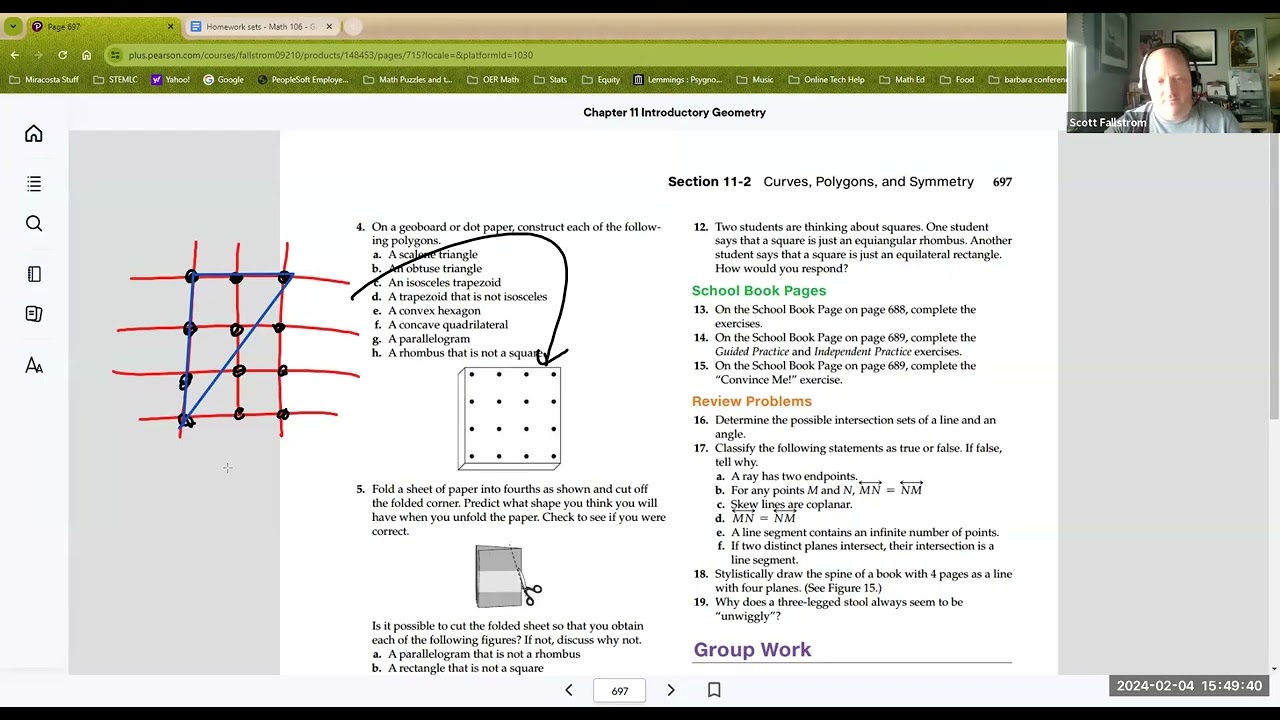This screenshot has height=720, width=1280.
Task: Open the tab search dropdown arrow
Action: click(x=12, y=27)
